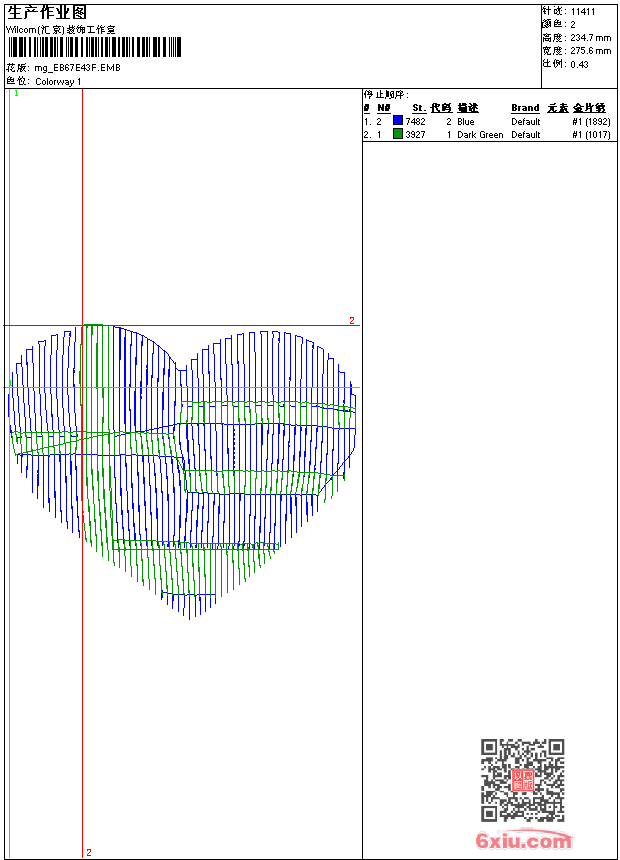Click the 生产作业图 title
The image size is (620, 860).
tap(47, 12)
